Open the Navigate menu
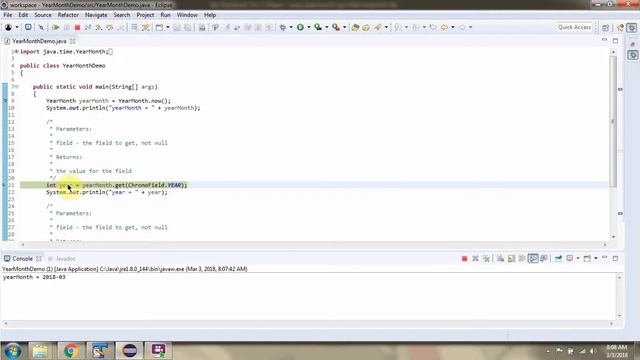640x360 pixels. [96, 15]
